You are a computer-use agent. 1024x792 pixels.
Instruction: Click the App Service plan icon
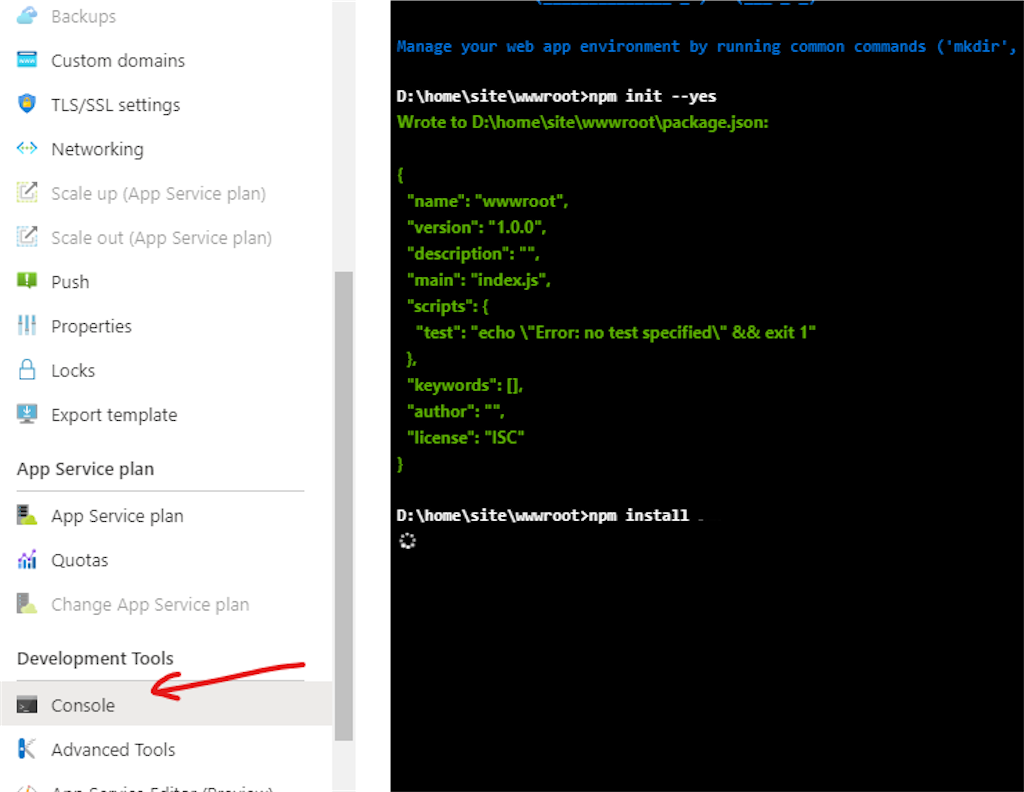(x=27, y=515)
